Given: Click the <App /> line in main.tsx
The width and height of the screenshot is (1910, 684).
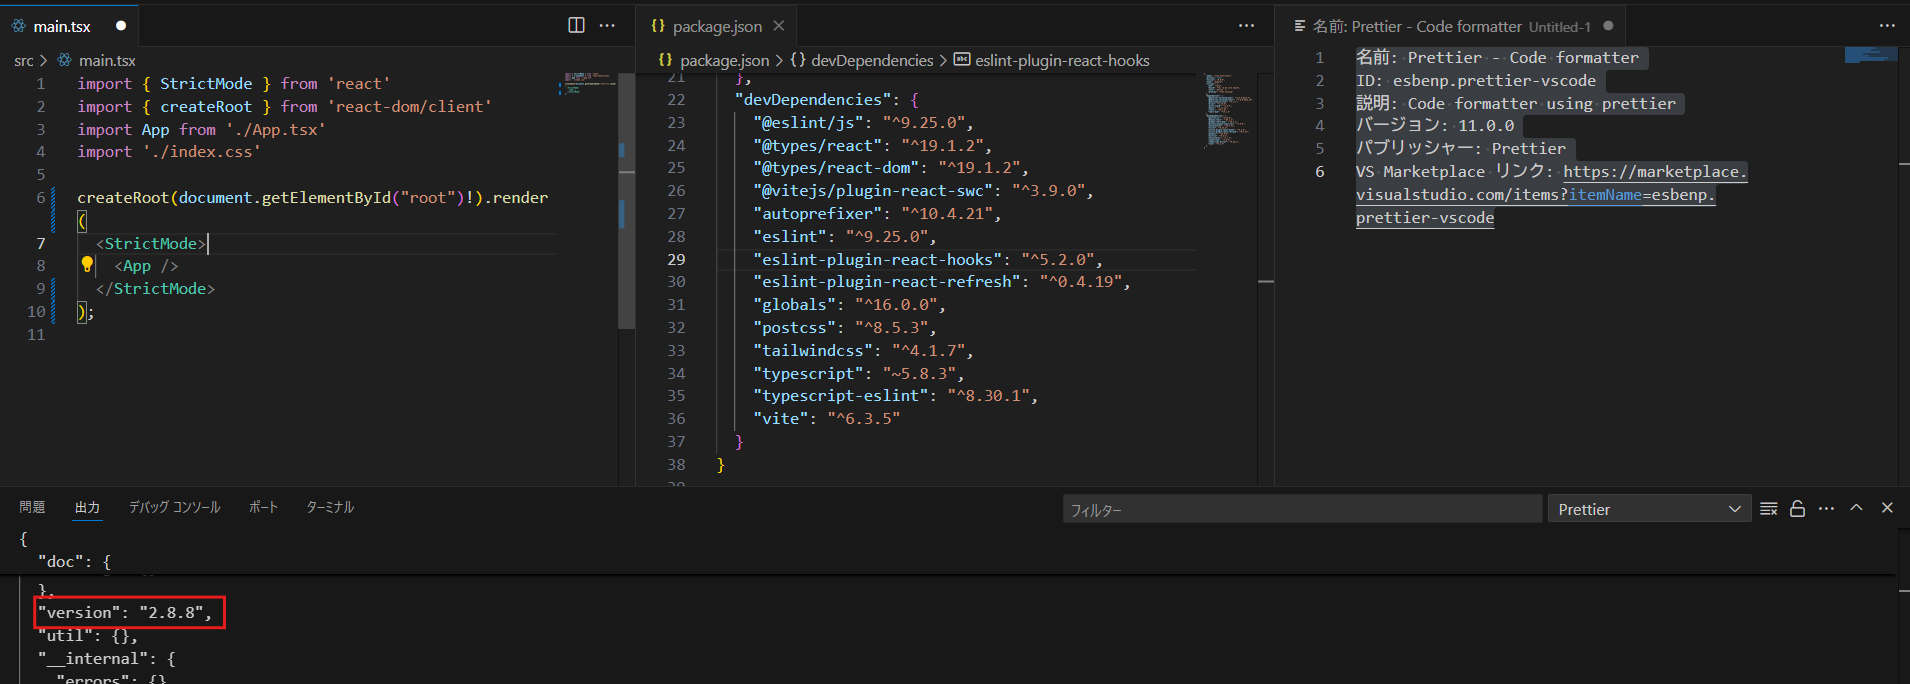Looking at the screenshot, I should click(x=146, y=265).
